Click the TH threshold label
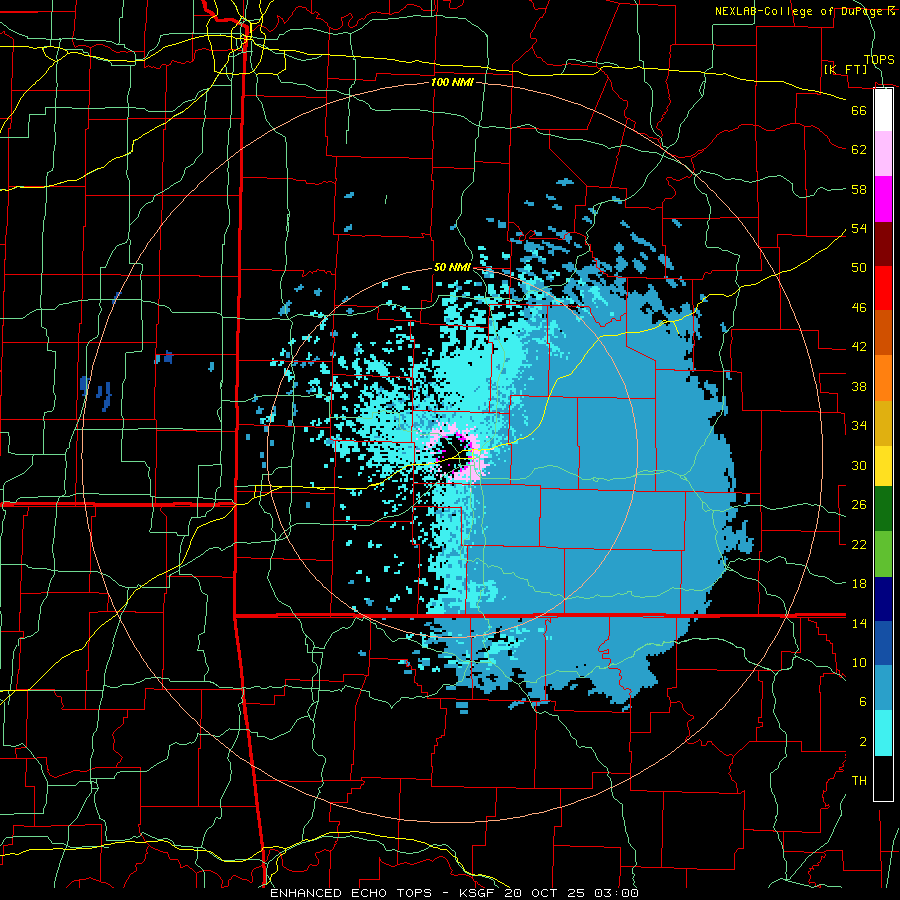The width and height of the screenshot is (900, 900). pyautogui.click(x=859, y=781)
